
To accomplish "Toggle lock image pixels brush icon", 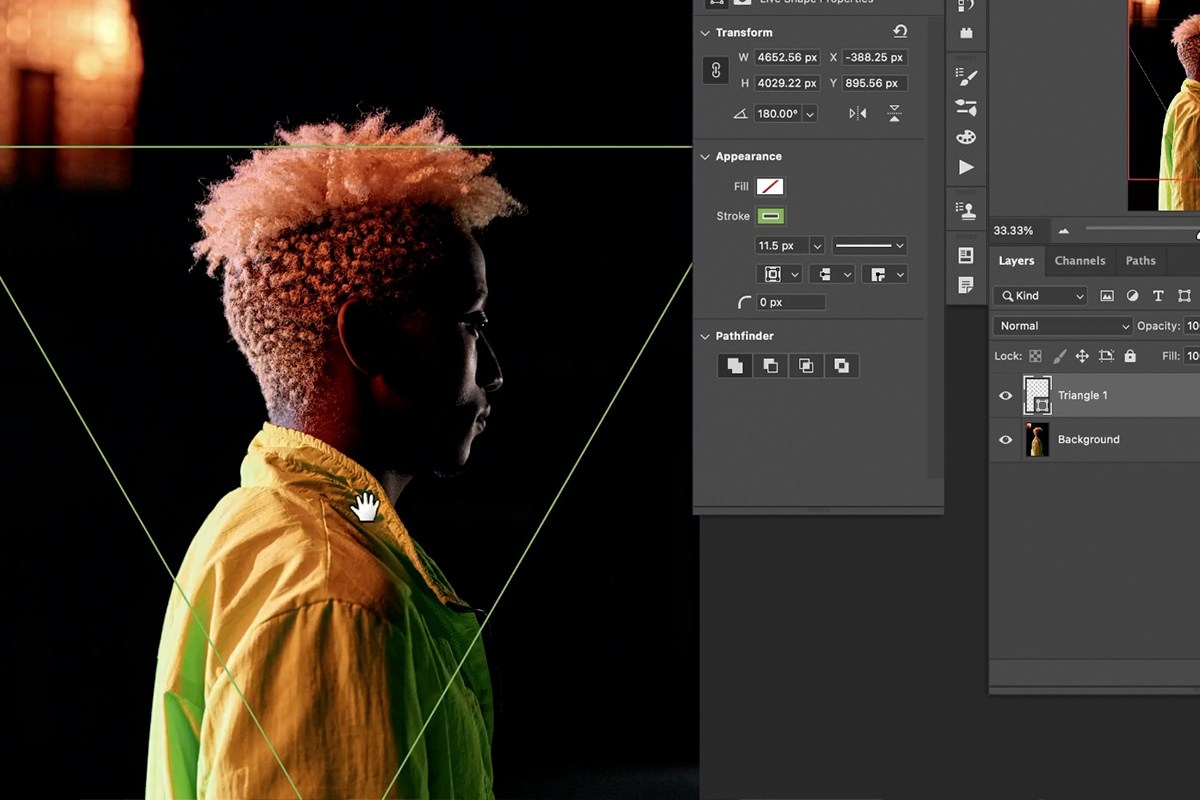I will 1058,356.
